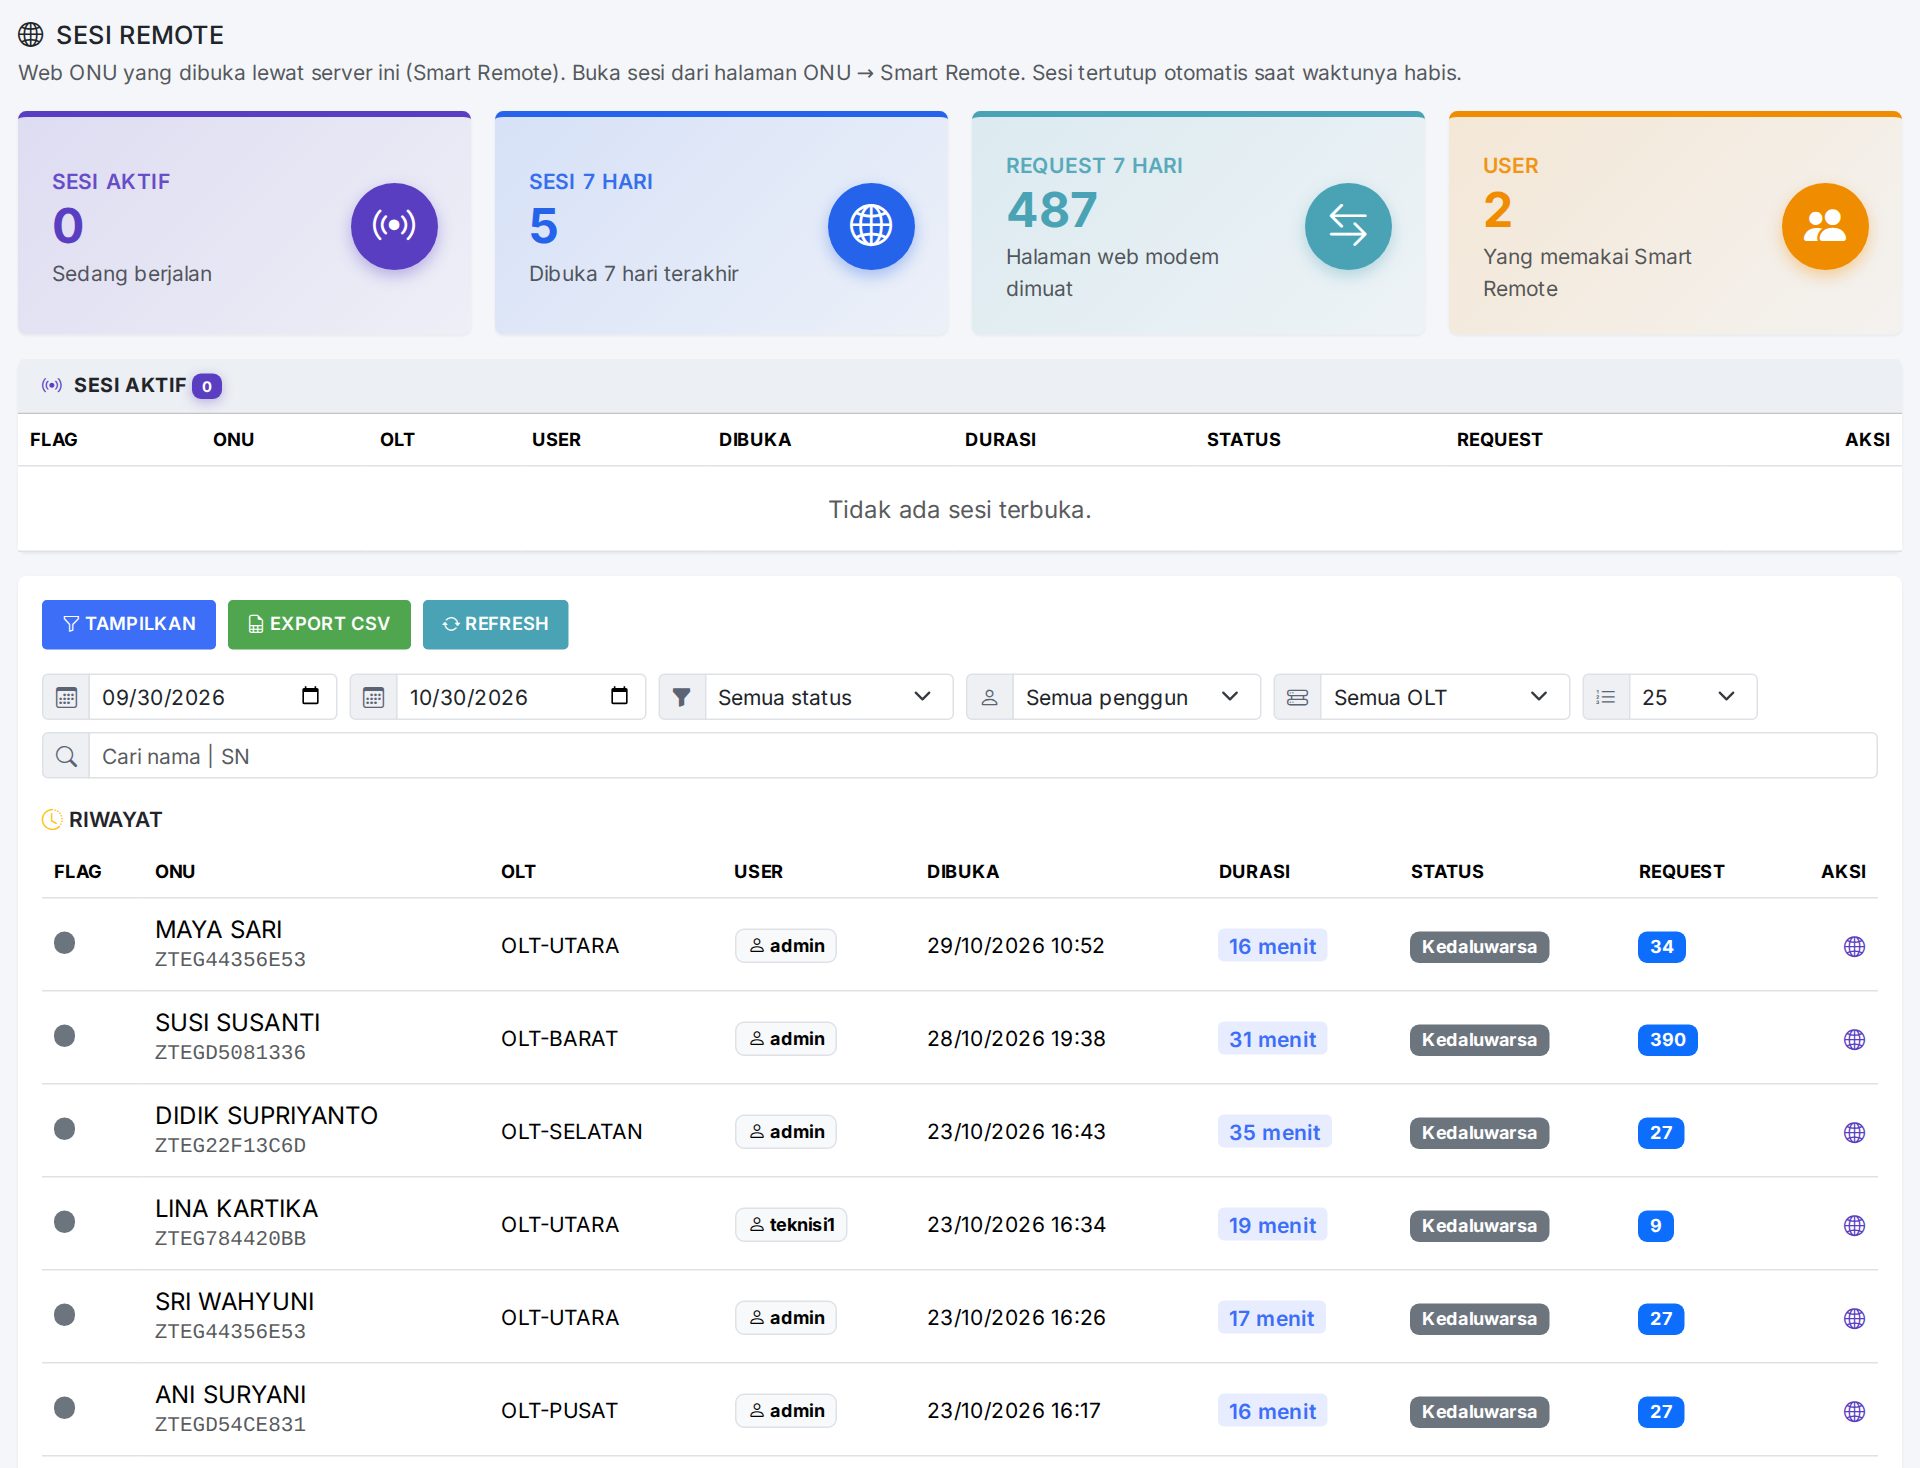Click the teknisi1 user badge
Image resolution: width=1920 pixels, height=1468 pixels.
(791, 1225)
